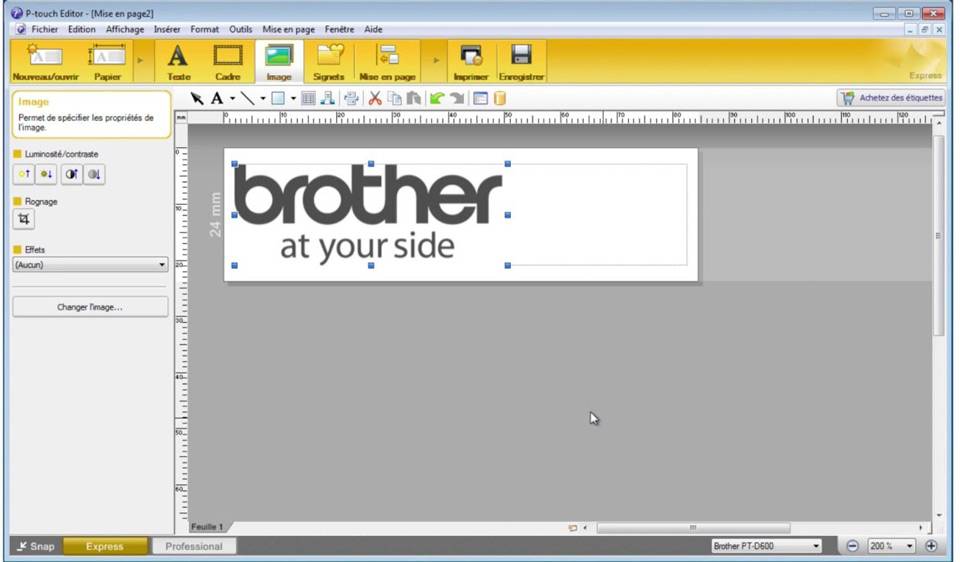The image size is (960, 562).
Task: Increase image contrast
Action: coord(72,174)
